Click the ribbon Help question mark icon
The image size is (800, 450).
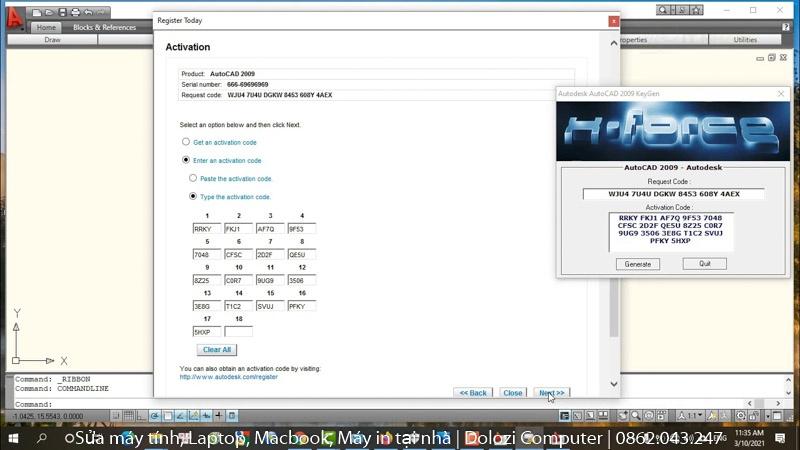[x=786, y=27]
